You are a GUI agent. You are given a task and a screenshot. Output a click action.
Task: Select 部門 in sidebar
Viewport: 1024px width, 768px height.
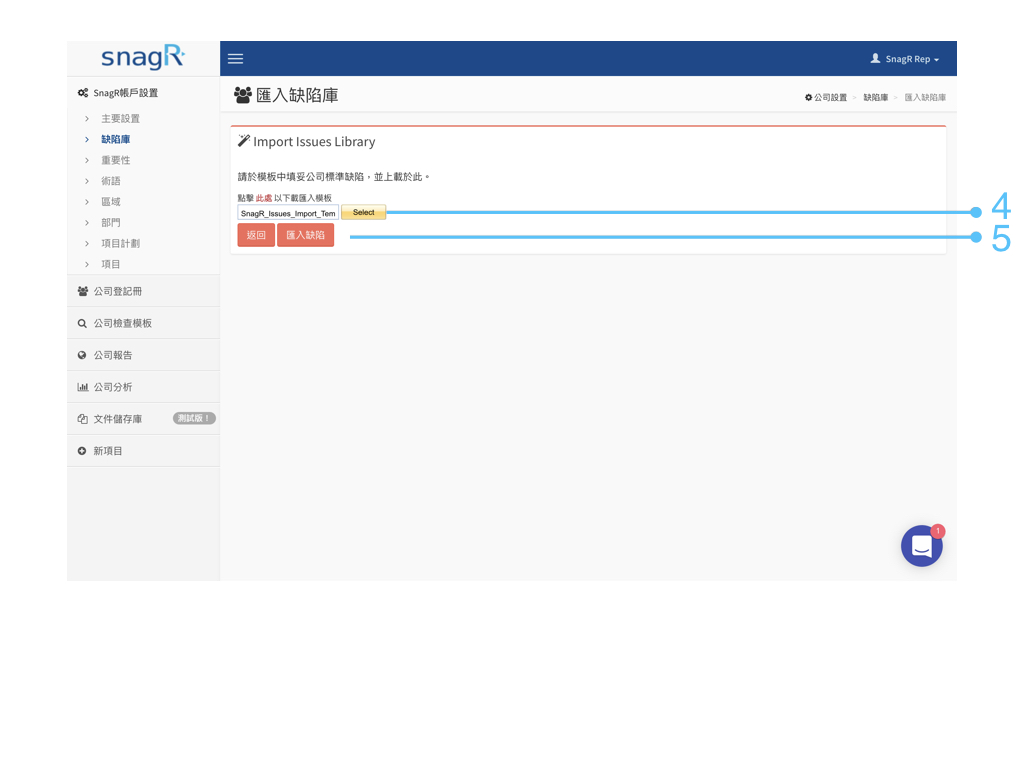110,223
